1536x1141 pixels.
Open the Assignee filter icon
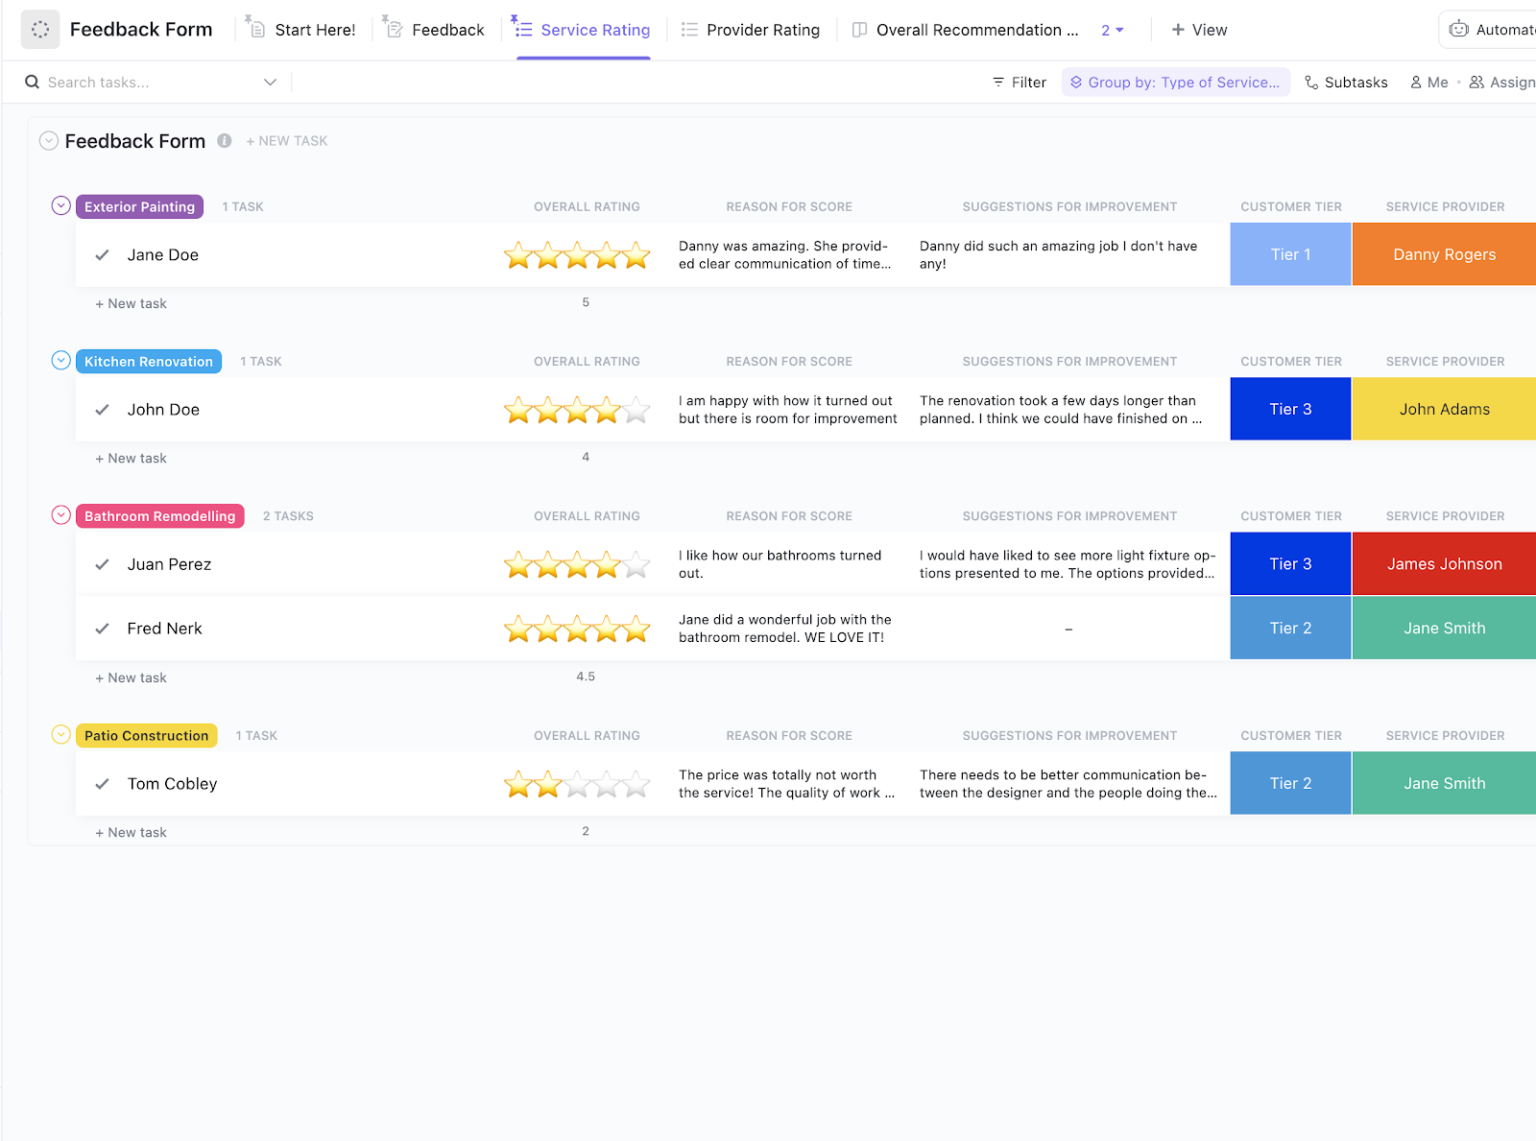point(1478,82)
